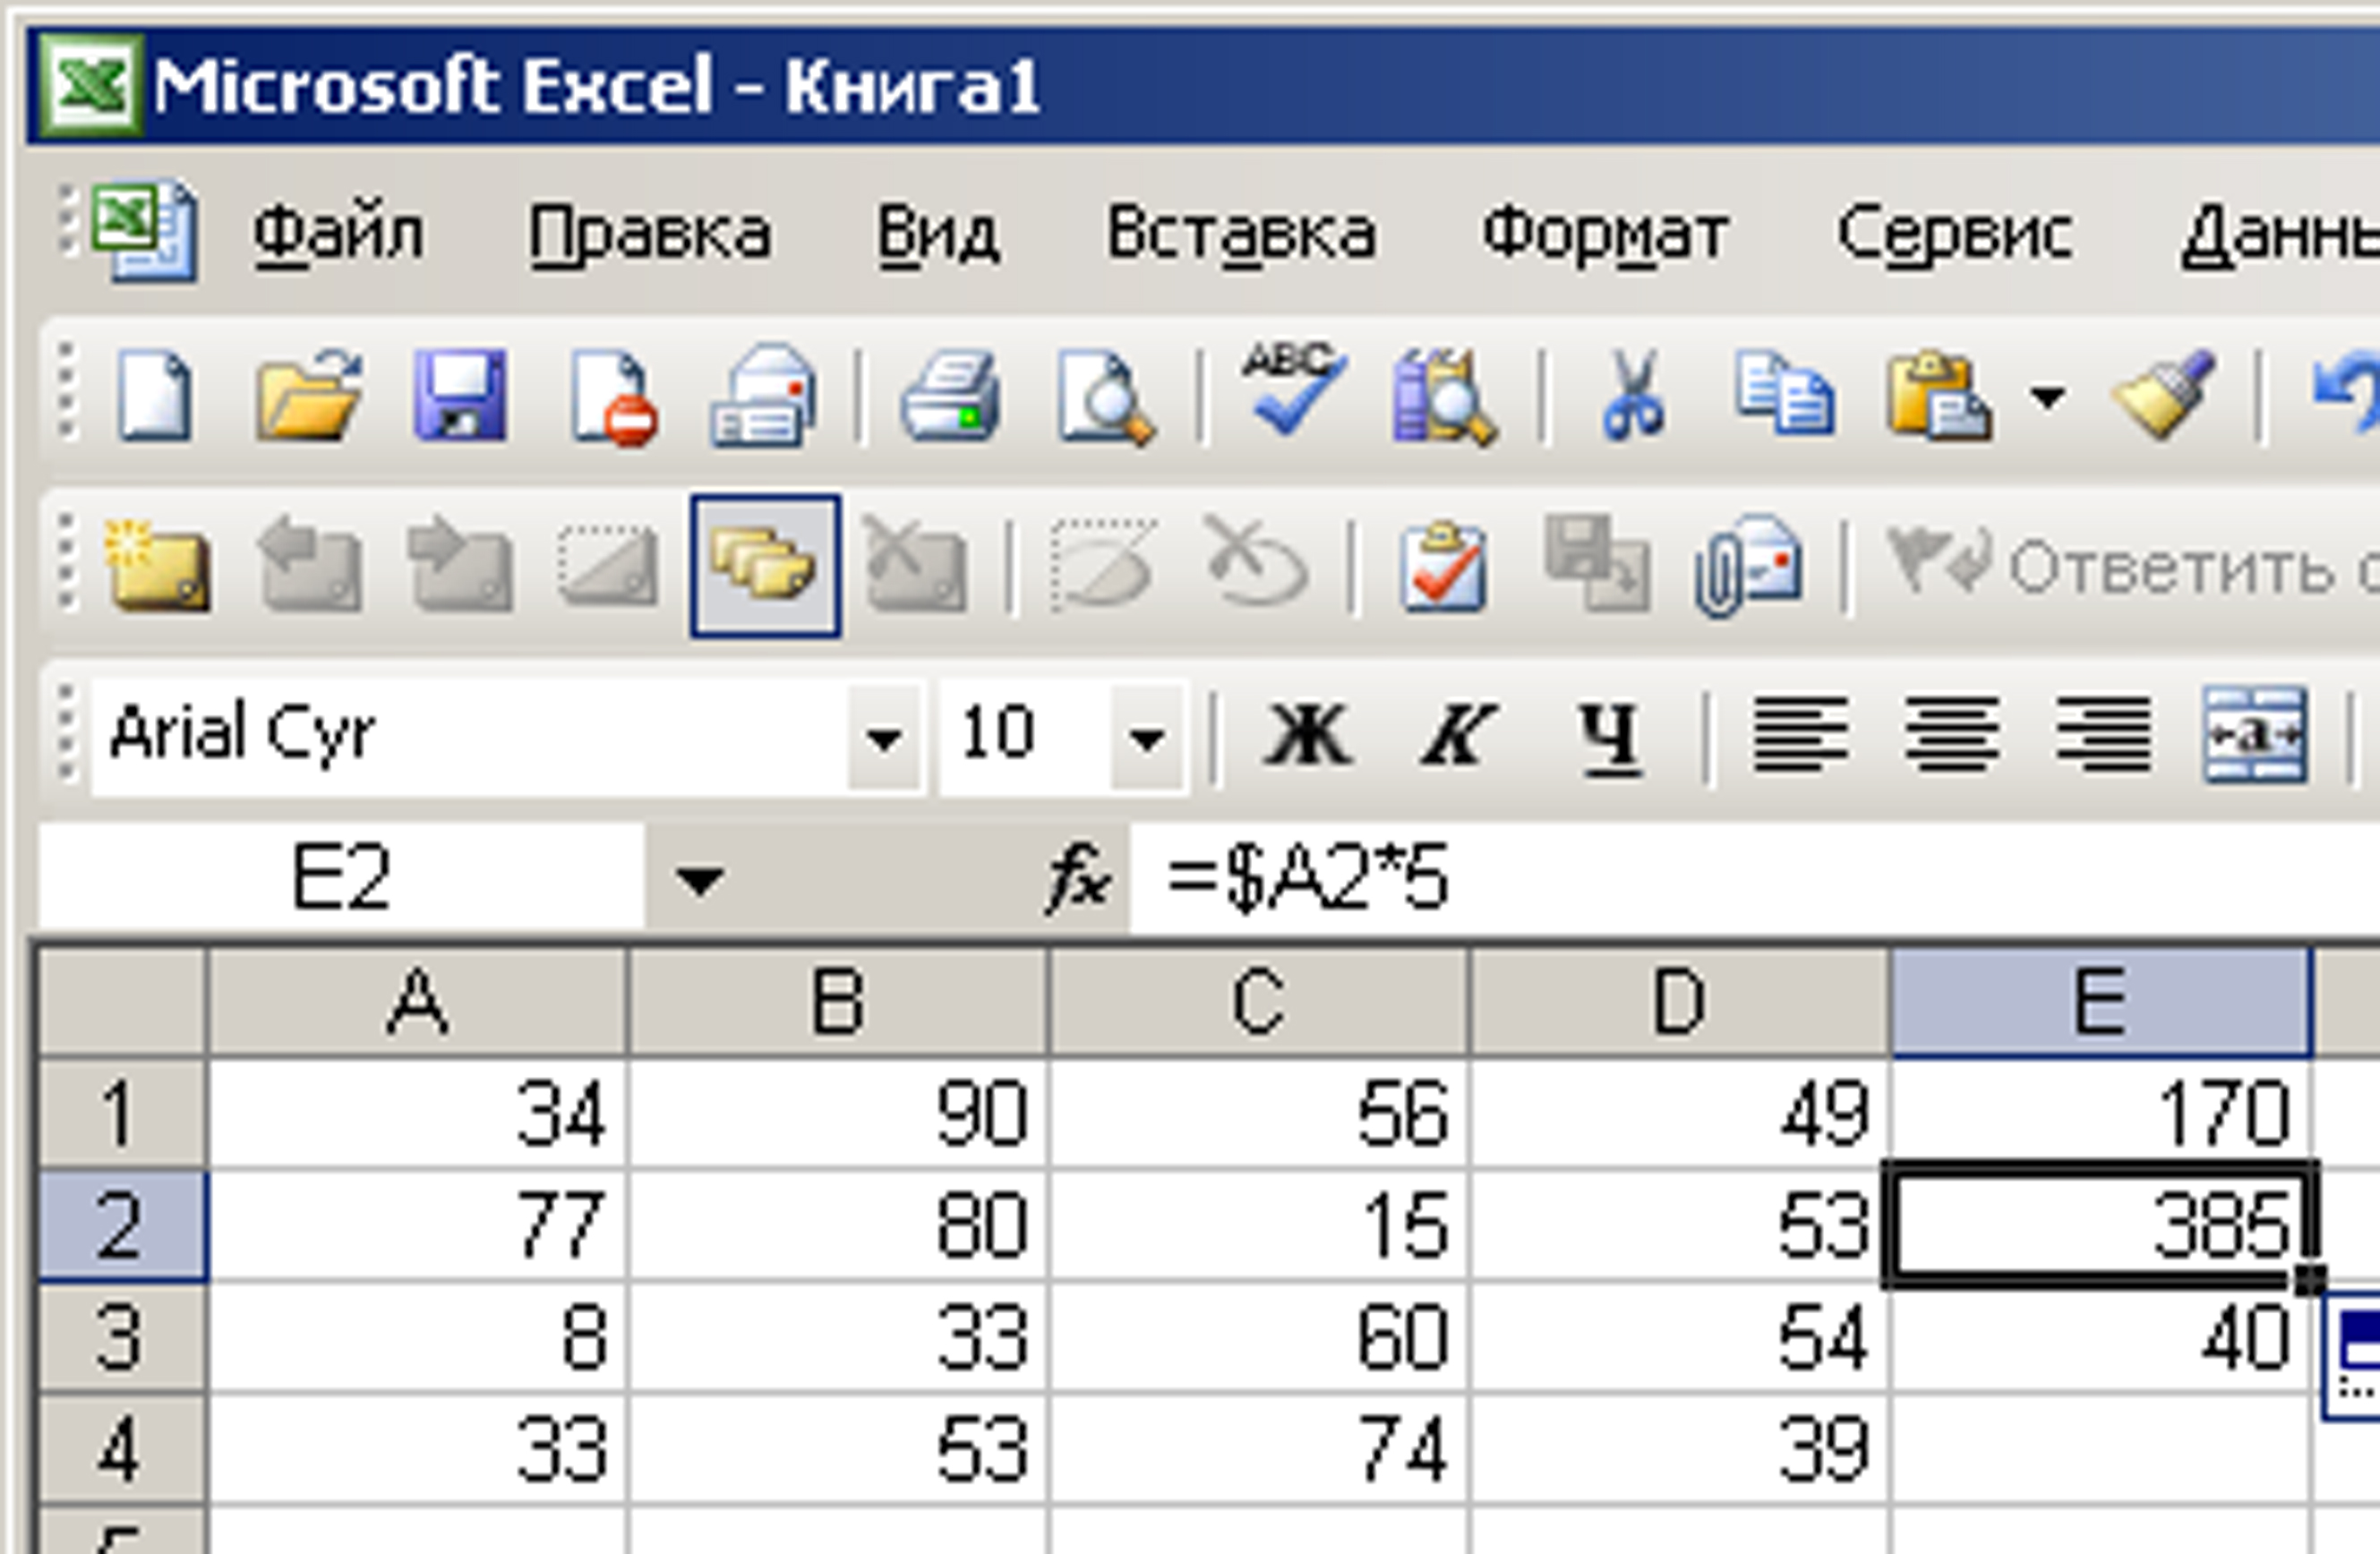Open the Сервис menu
Screen dimensions: 2380x1554
[1954, 234]
